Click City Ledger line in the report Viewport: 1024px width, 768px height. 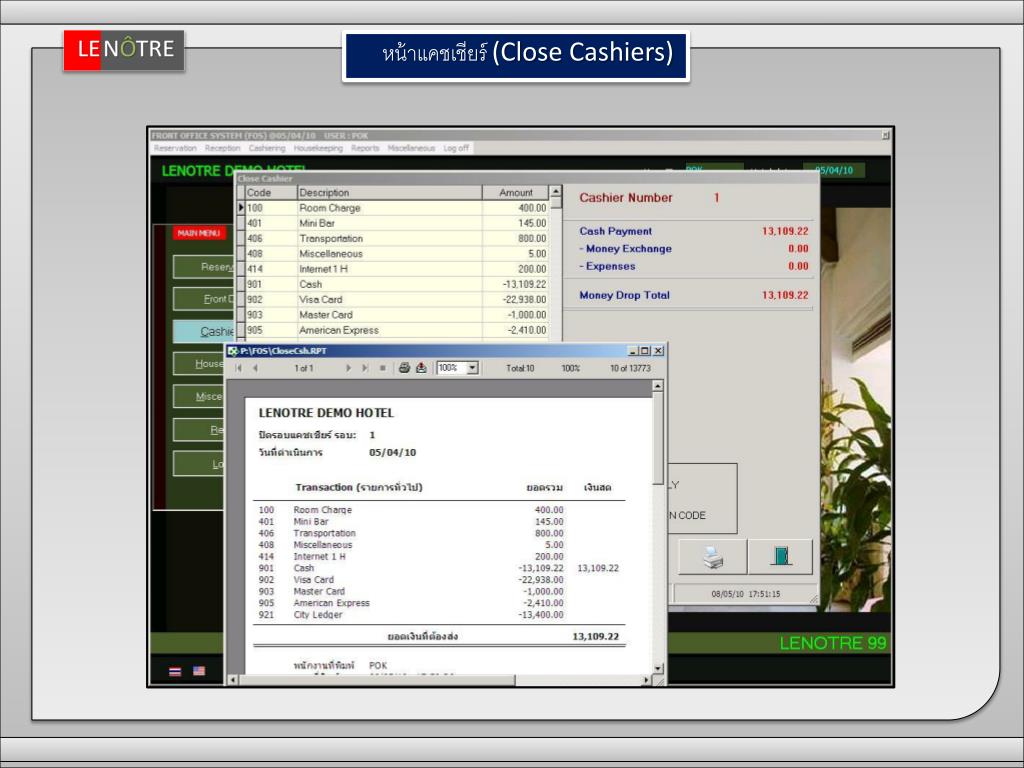(411, 615)
